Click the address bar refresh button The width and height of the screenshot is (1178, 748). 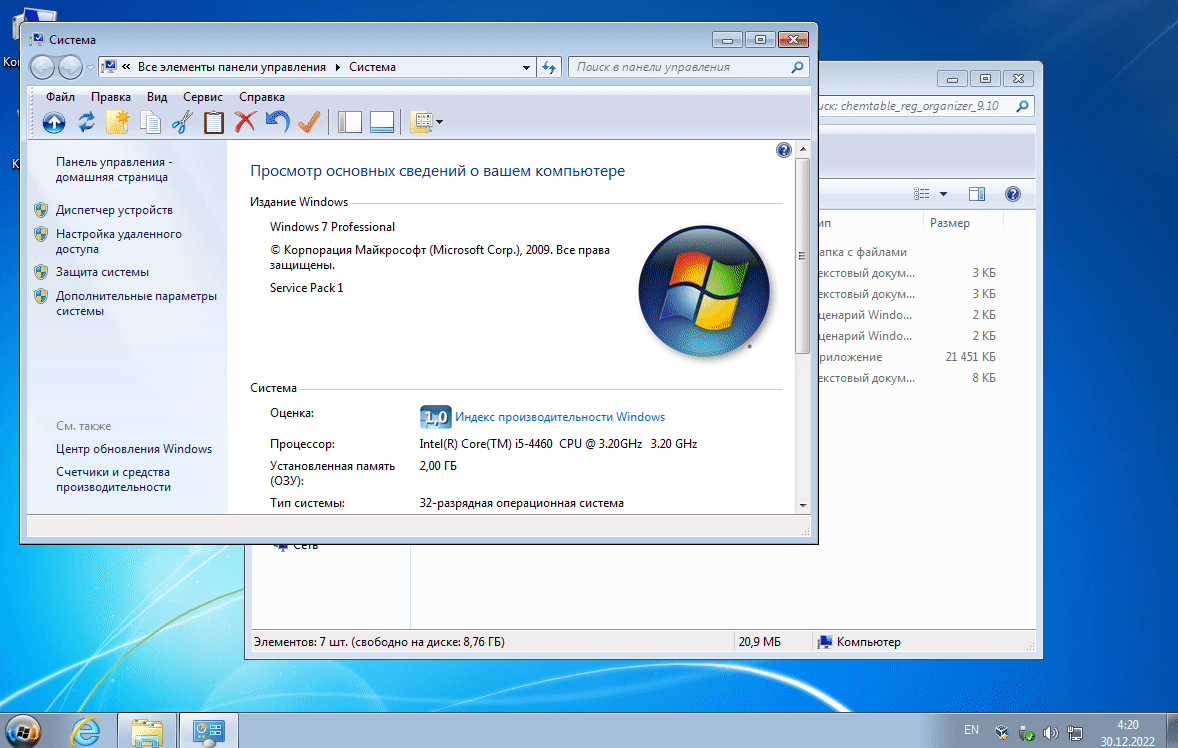tap(549, 68)
